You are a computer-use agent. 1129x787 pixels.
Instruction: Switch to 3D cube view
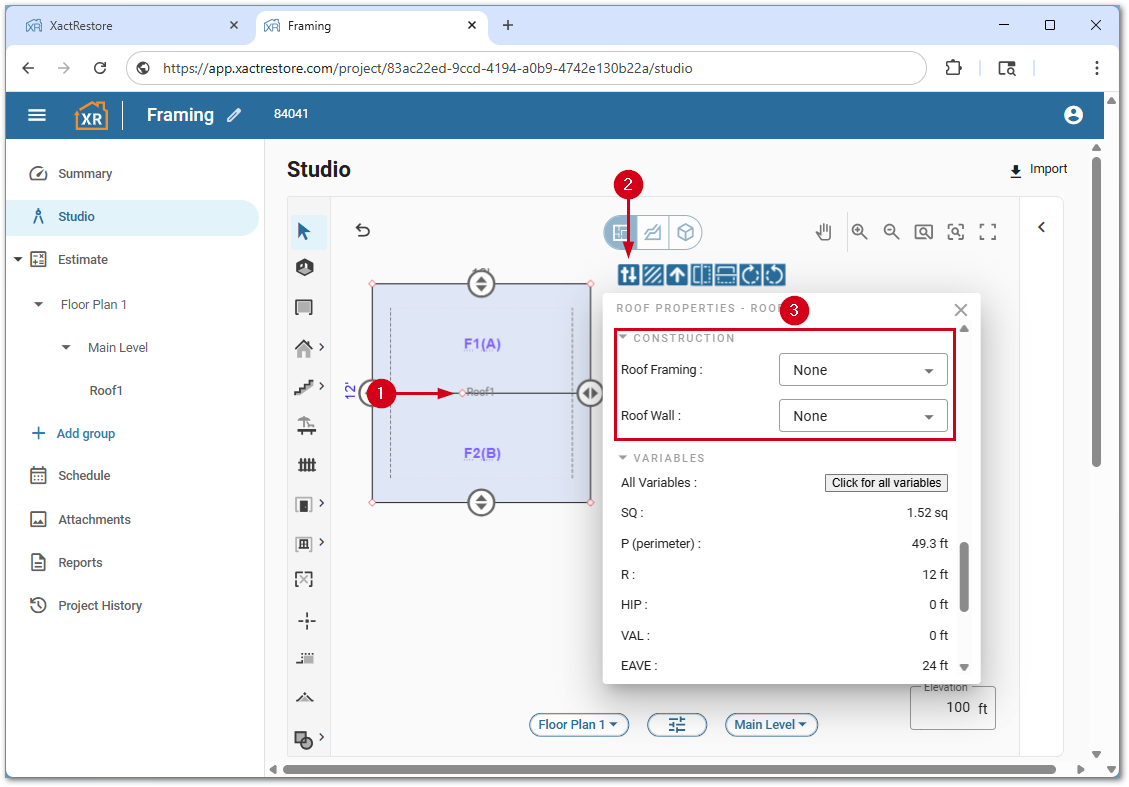point(685,232)
